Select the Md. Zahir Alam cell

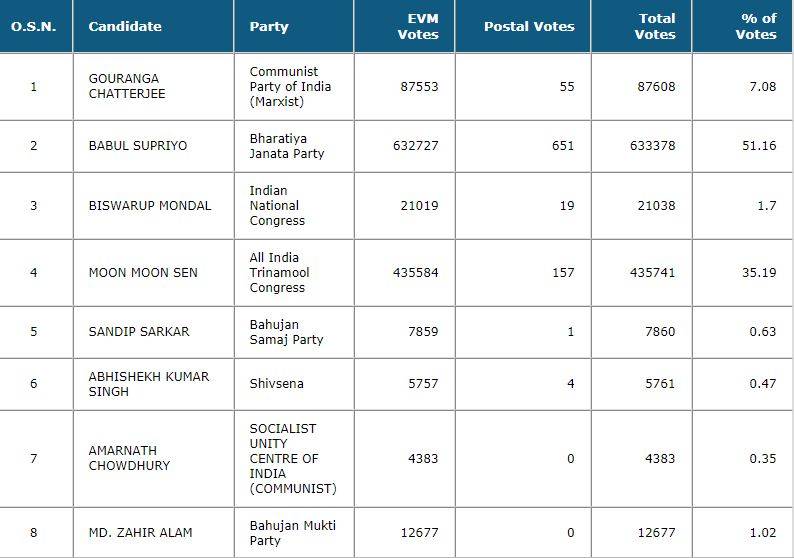[138, 532]
